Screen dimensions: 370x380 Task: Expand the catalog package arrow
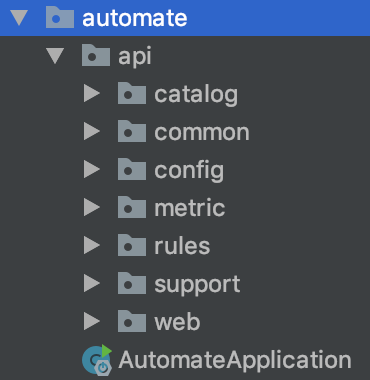tap(92, 94)
